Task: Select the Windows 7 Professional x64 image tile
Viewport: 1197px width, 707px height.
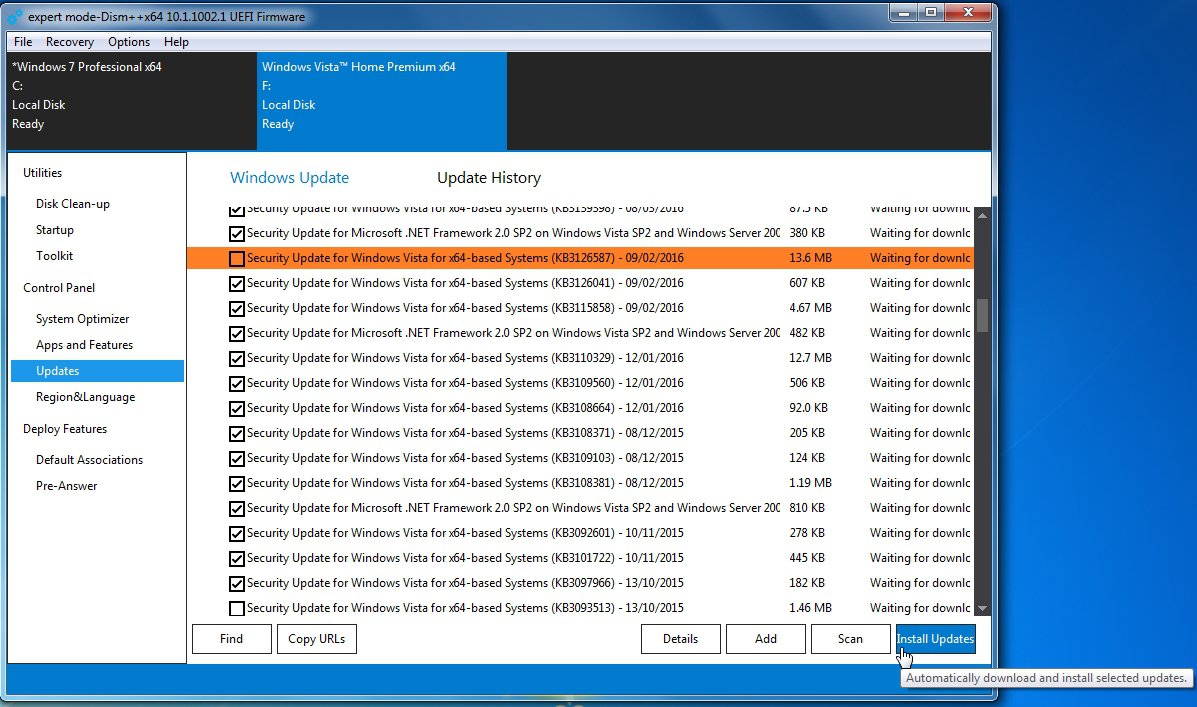Action: pyautogui.click(x=132, y=101)
